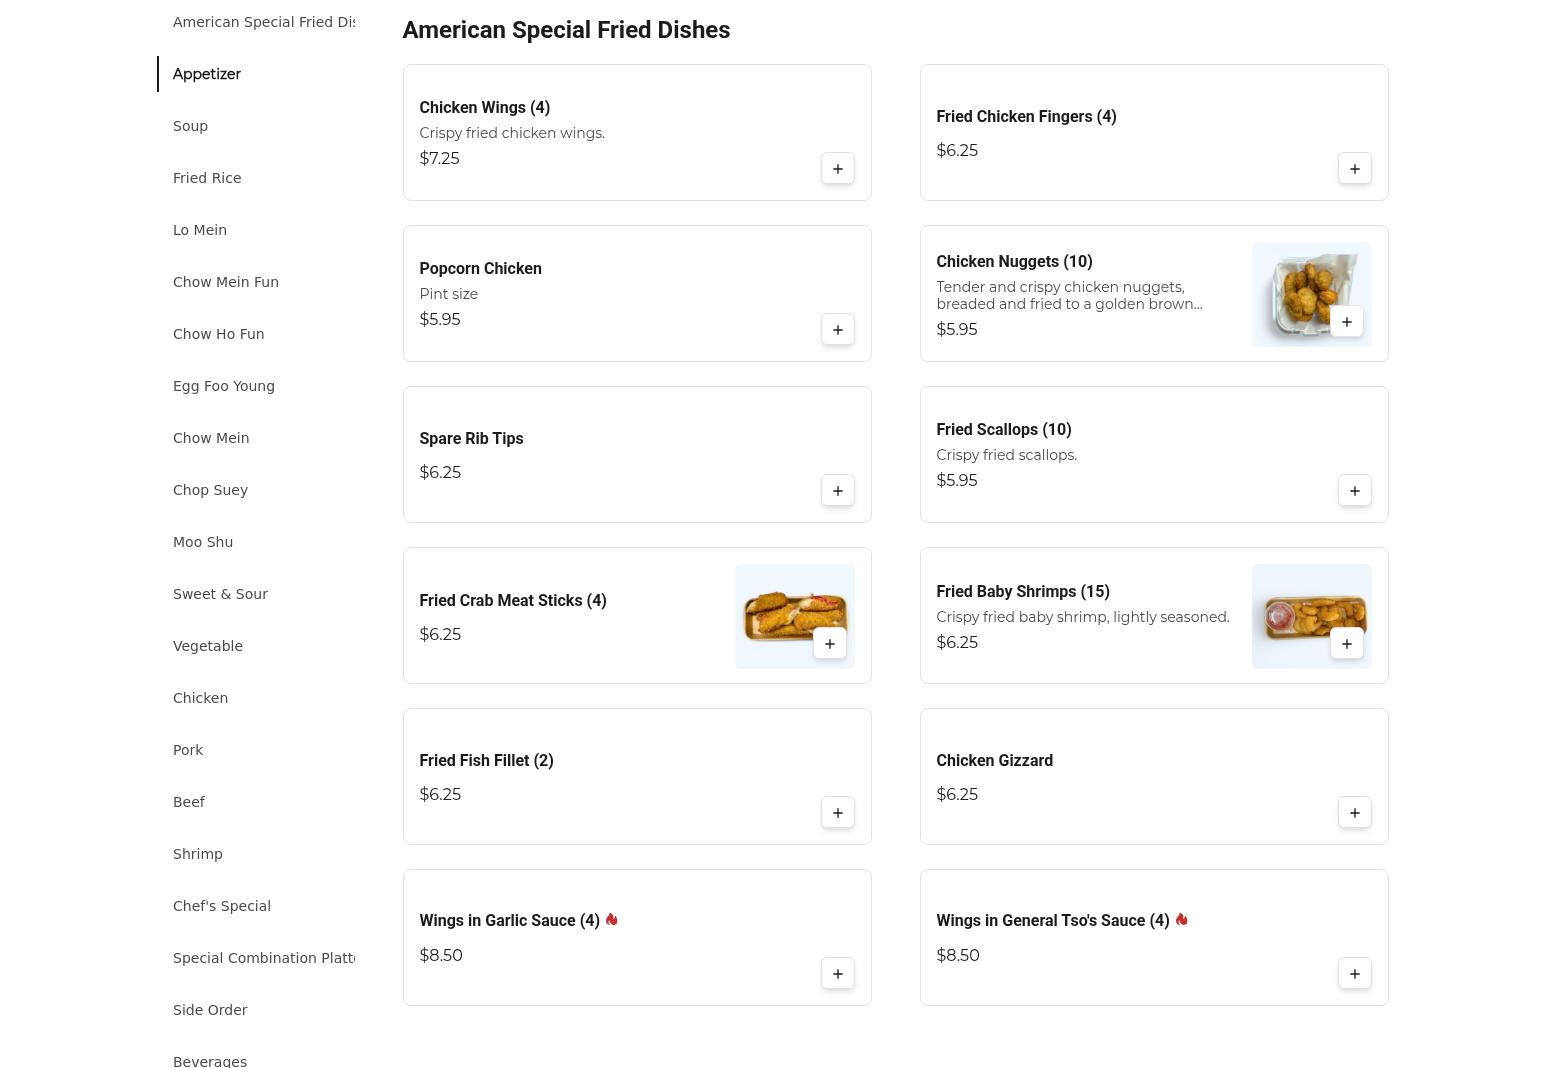Select Chef's Special in sidebar
Image resolution: width=1545 pixels, height=1068 pixels.
[x=222, y=906]
